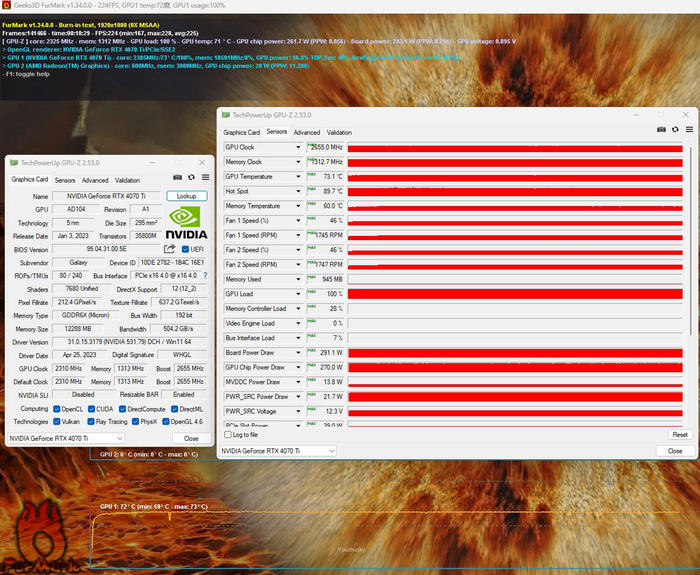This screenshot has height=575, width=700.
Task: Toggle OpenCL checkbox
Action: point(57,409)
